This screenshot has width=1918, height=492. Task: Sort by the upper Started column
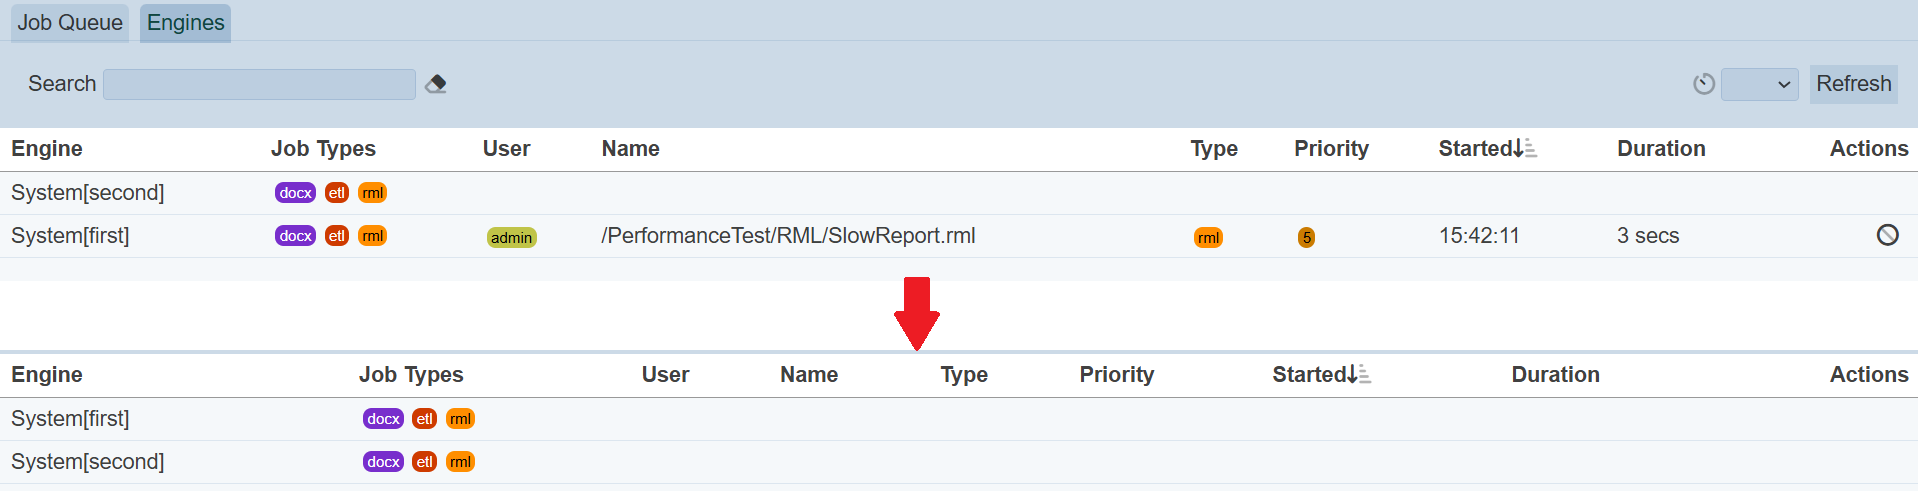pyautogui.click(x=1475, y=149)
